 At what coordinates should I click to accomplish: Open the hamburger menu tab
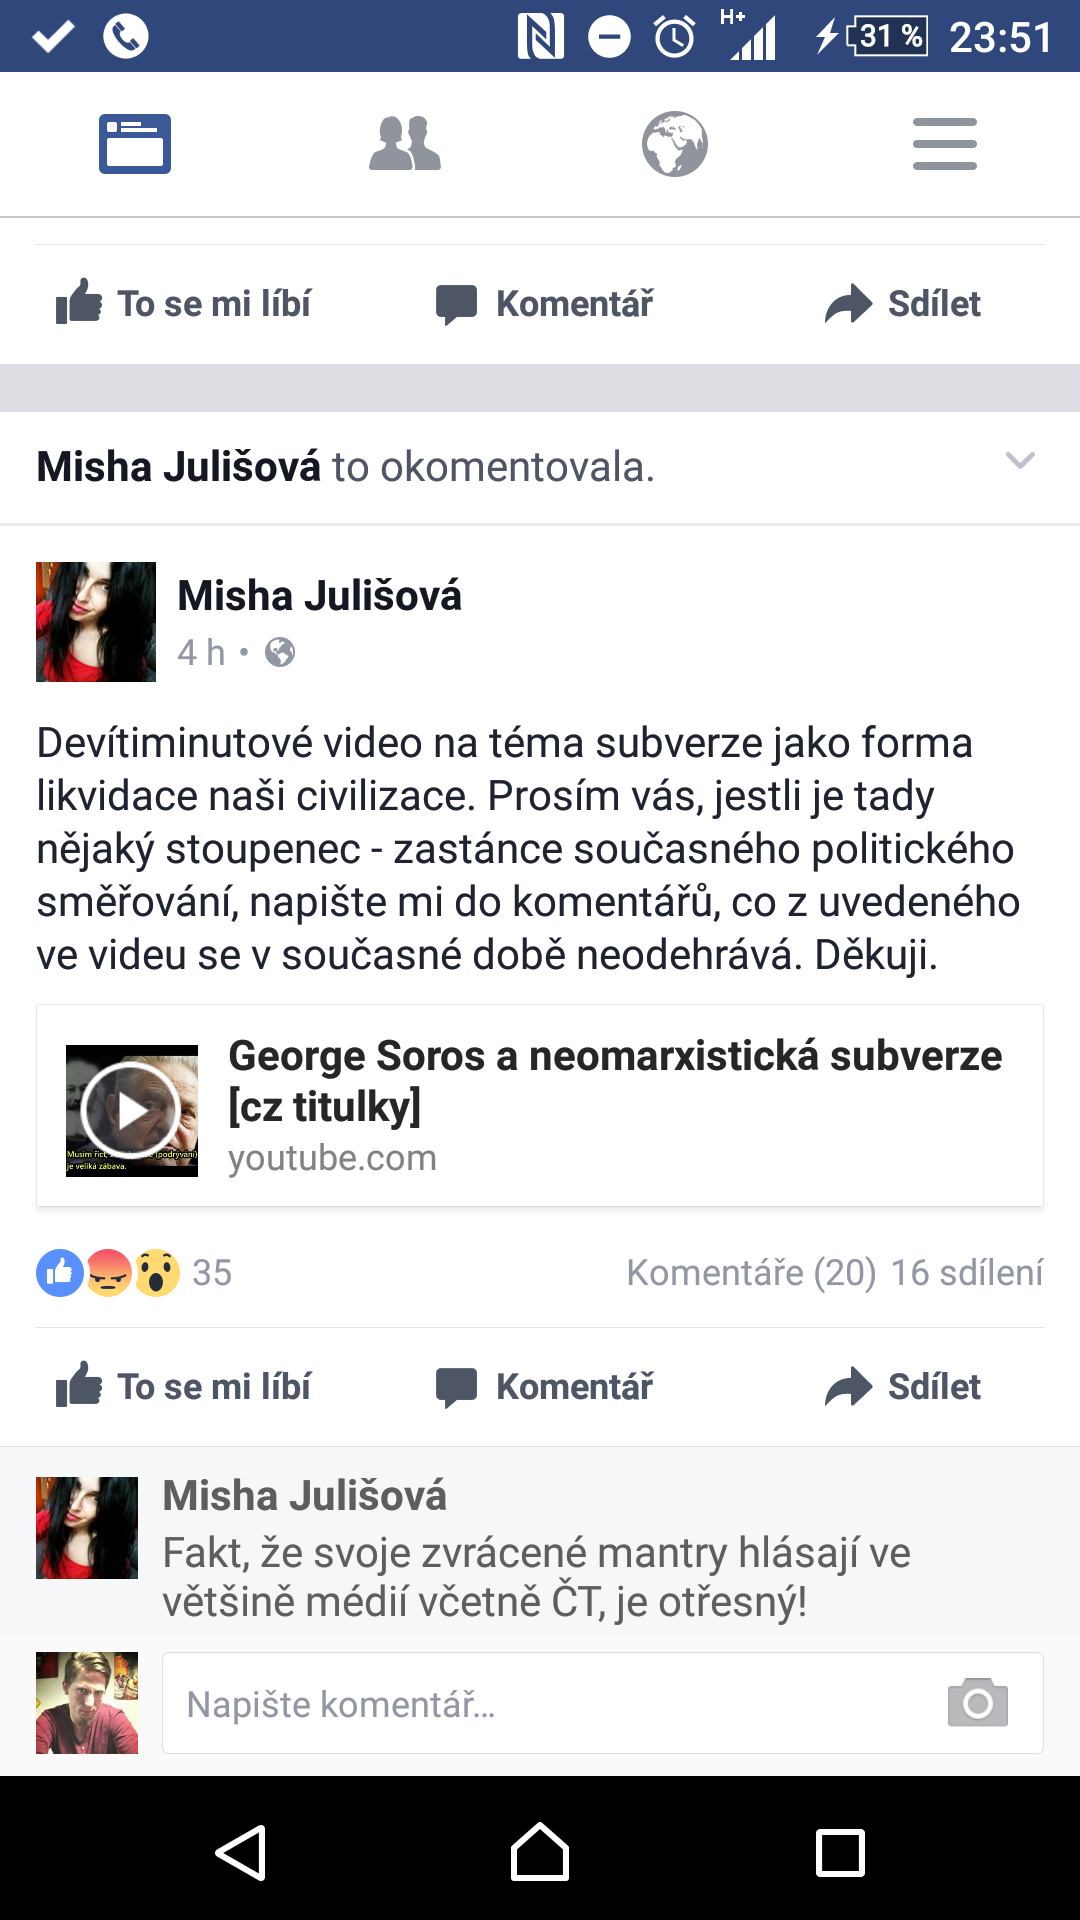click(945, 144)
